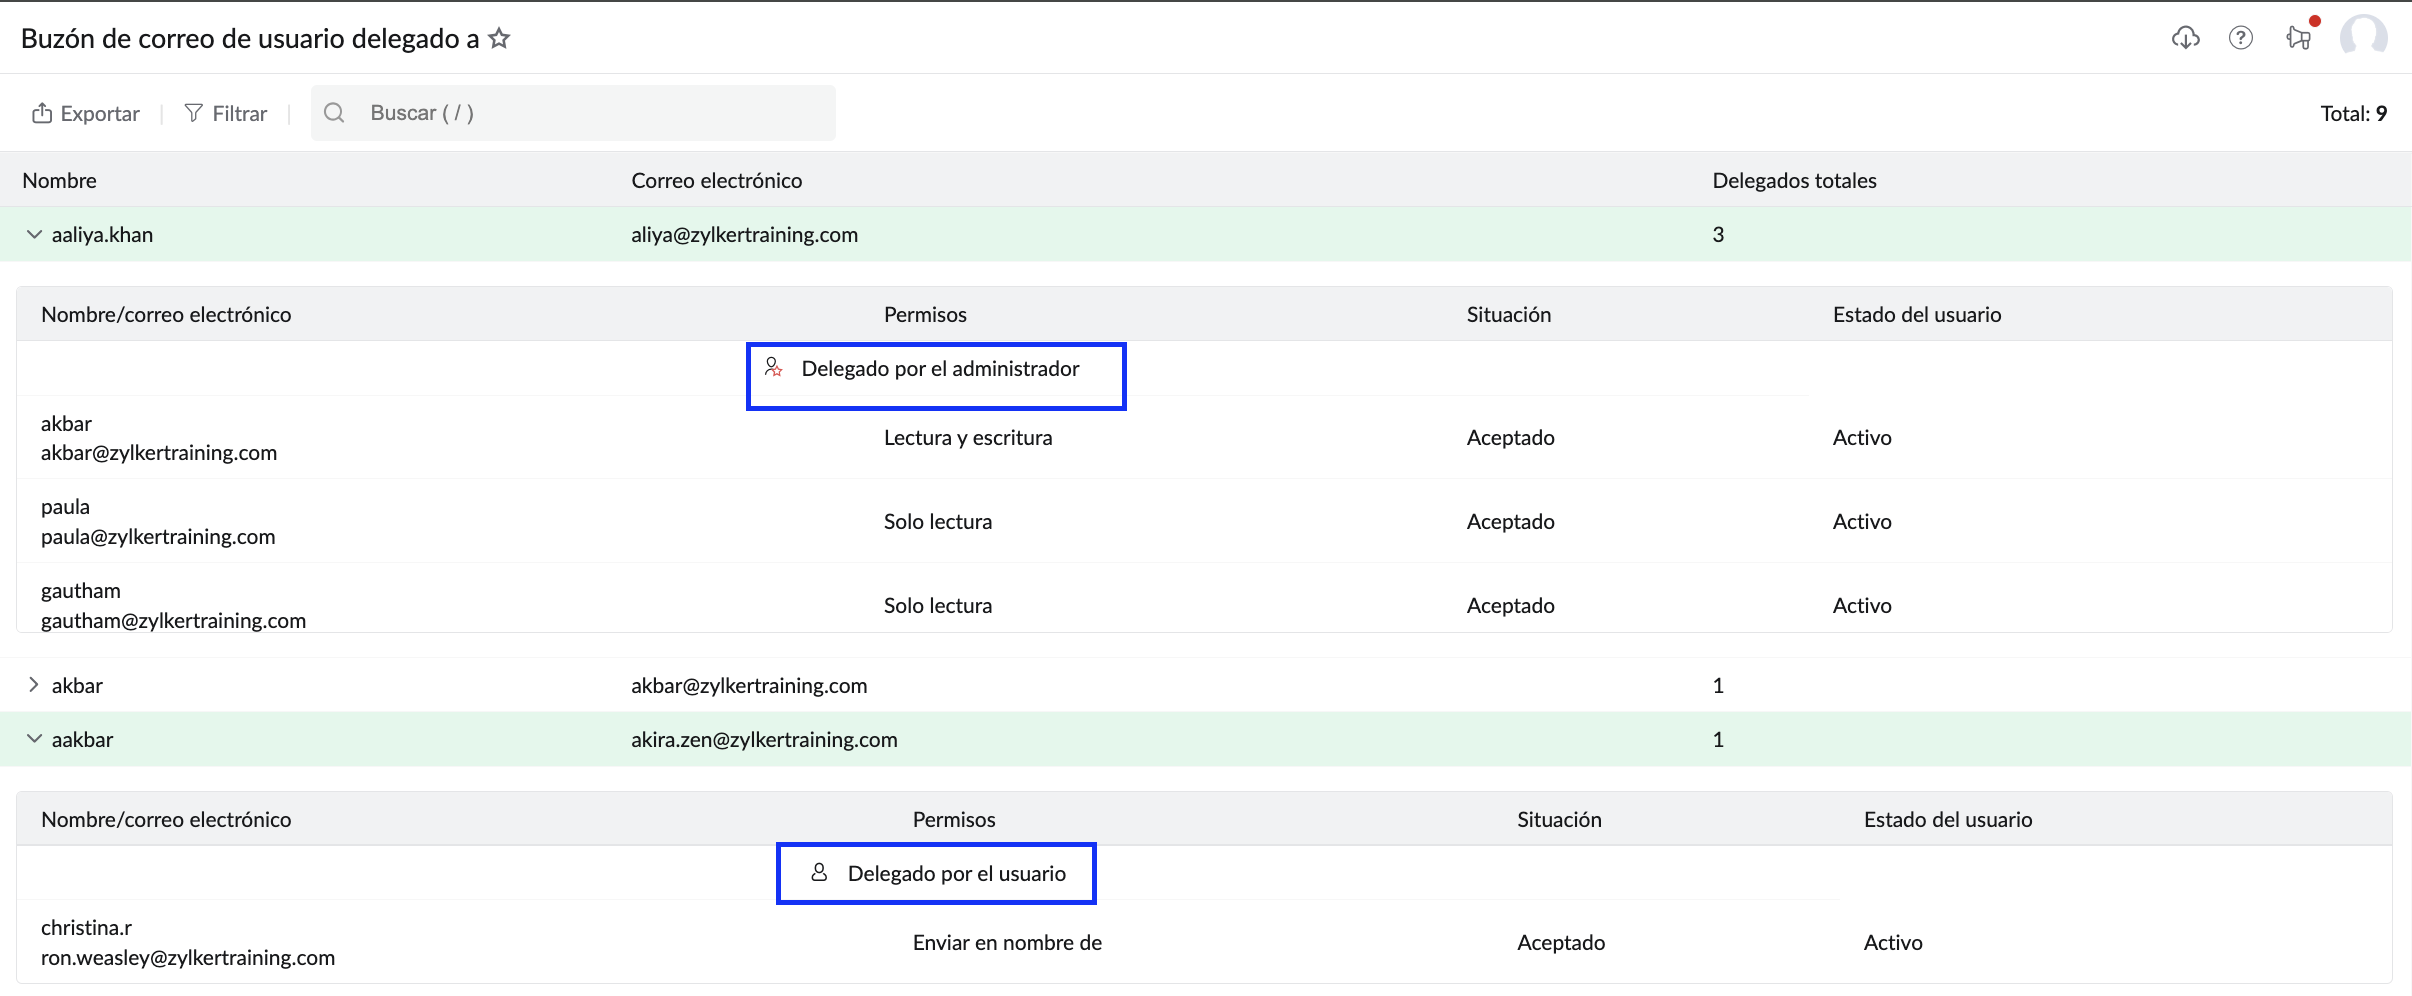Select gautham@zylkertraining.com delegate entry

click(x=173, y=621)
